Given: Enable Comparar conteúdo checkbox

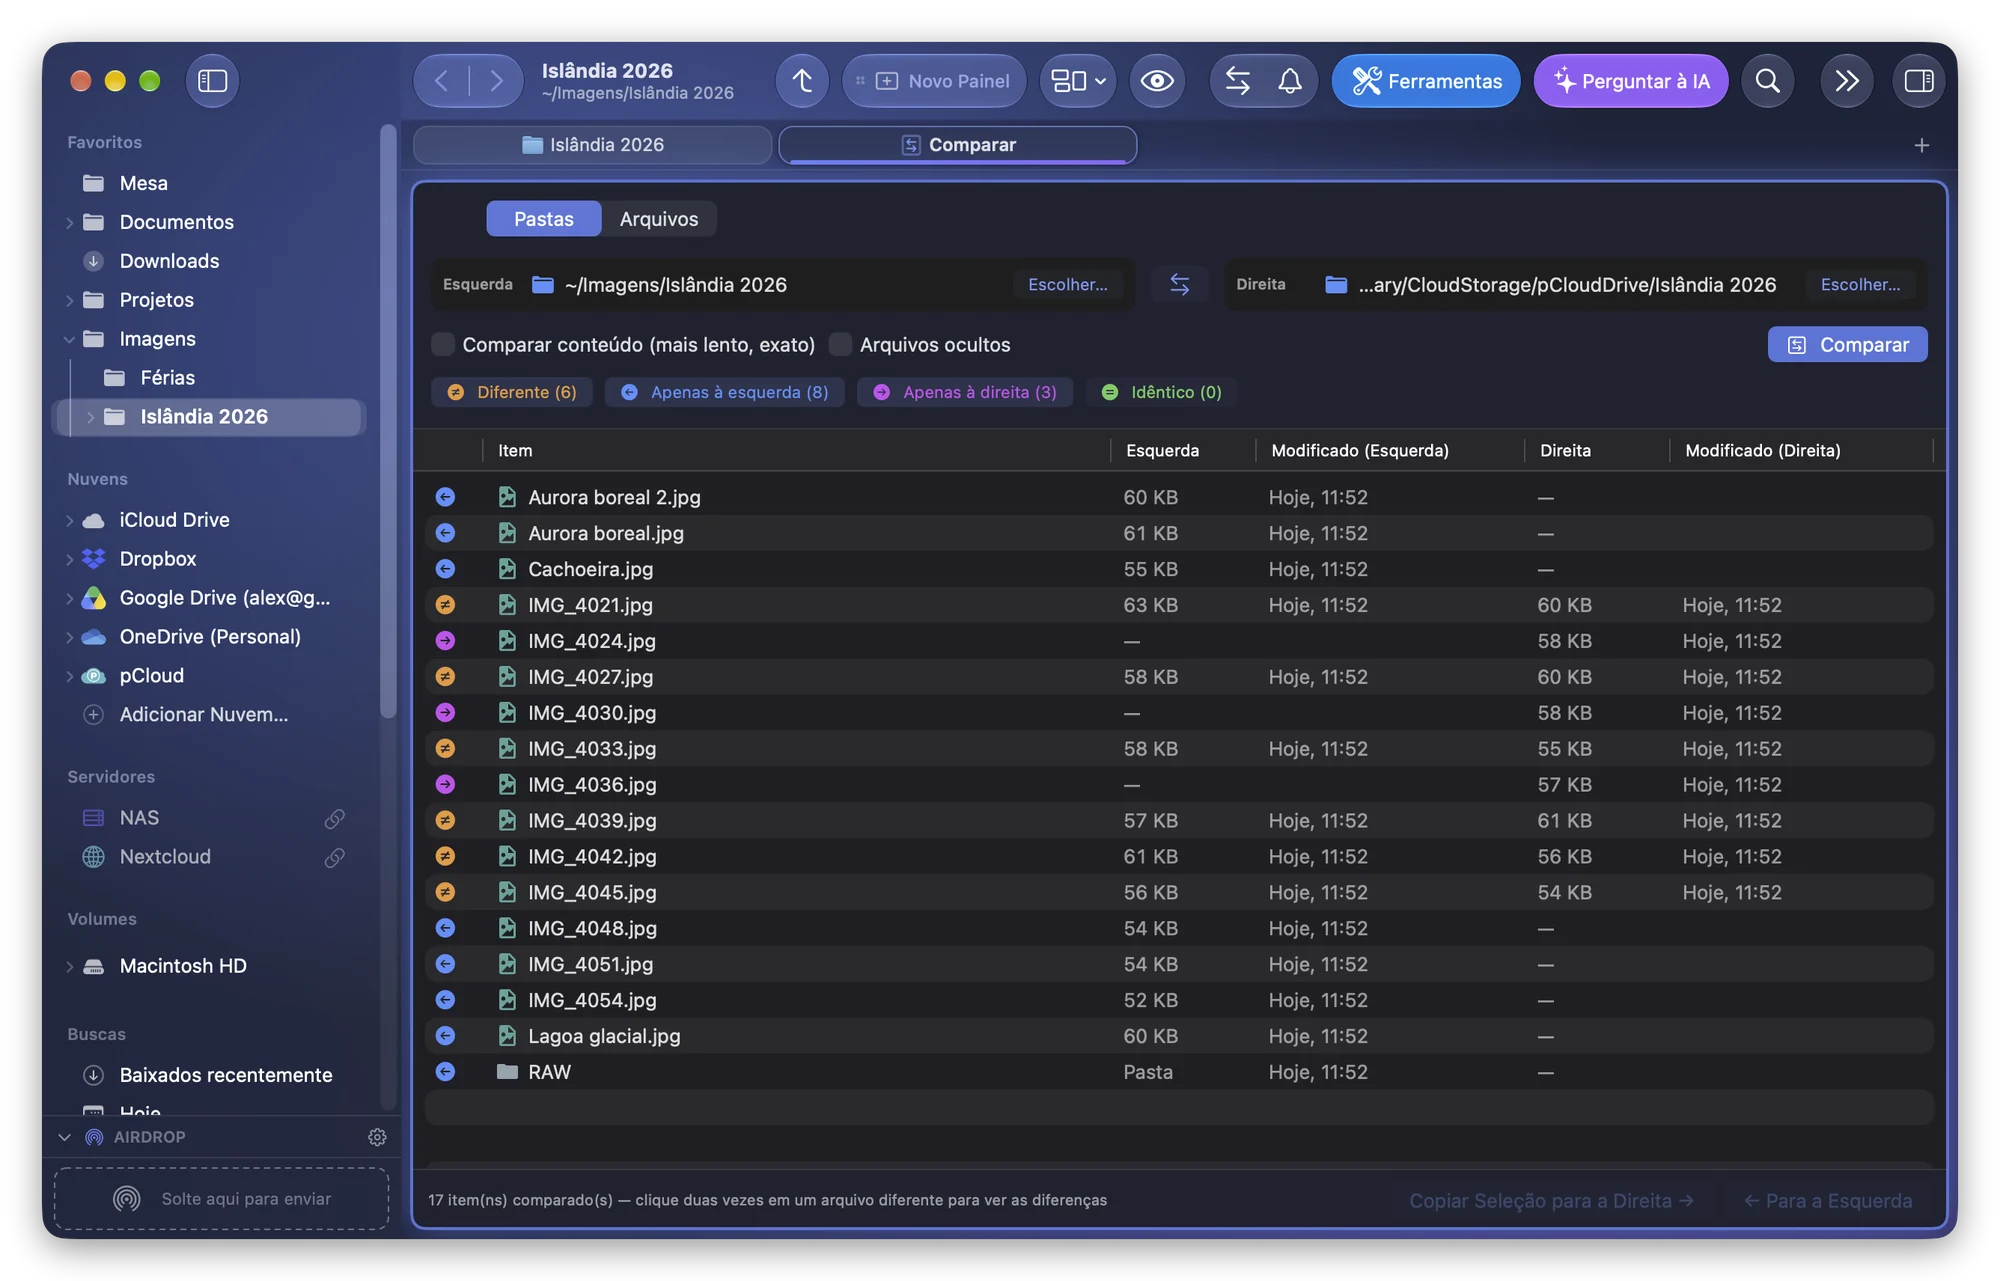Looking at the screenshot, I should coord(443,345).
